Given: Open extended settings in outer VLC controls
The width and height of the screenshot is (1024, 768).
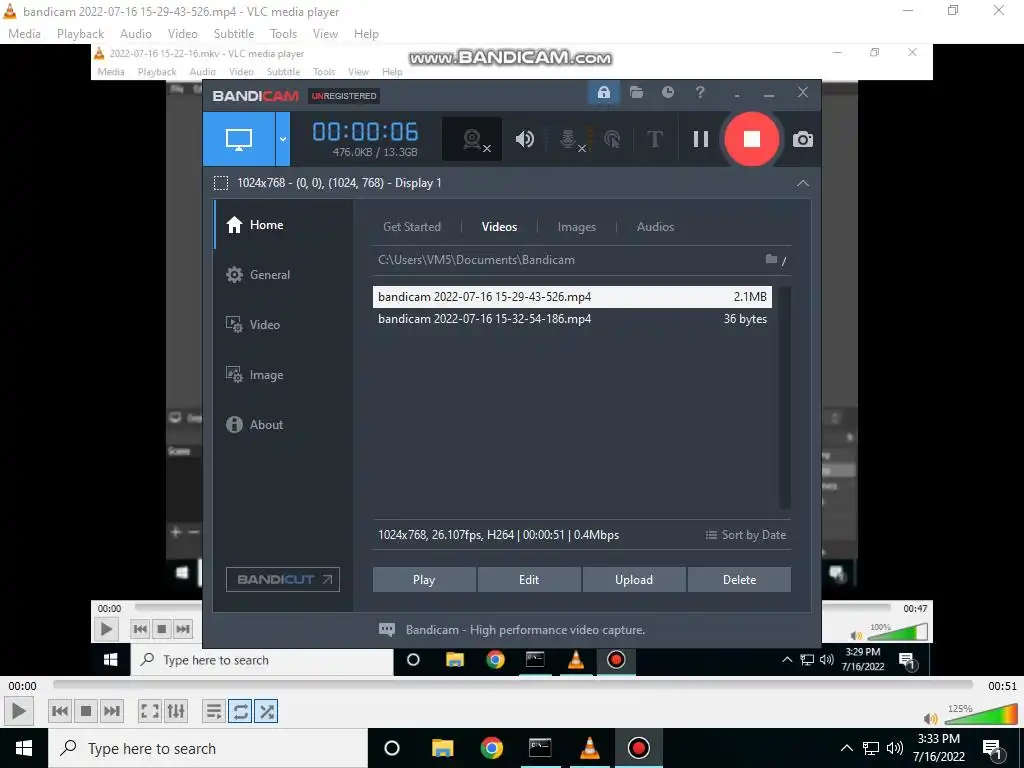Looking at the screenshot, I should pyautogui.click(x=176, y=711).
